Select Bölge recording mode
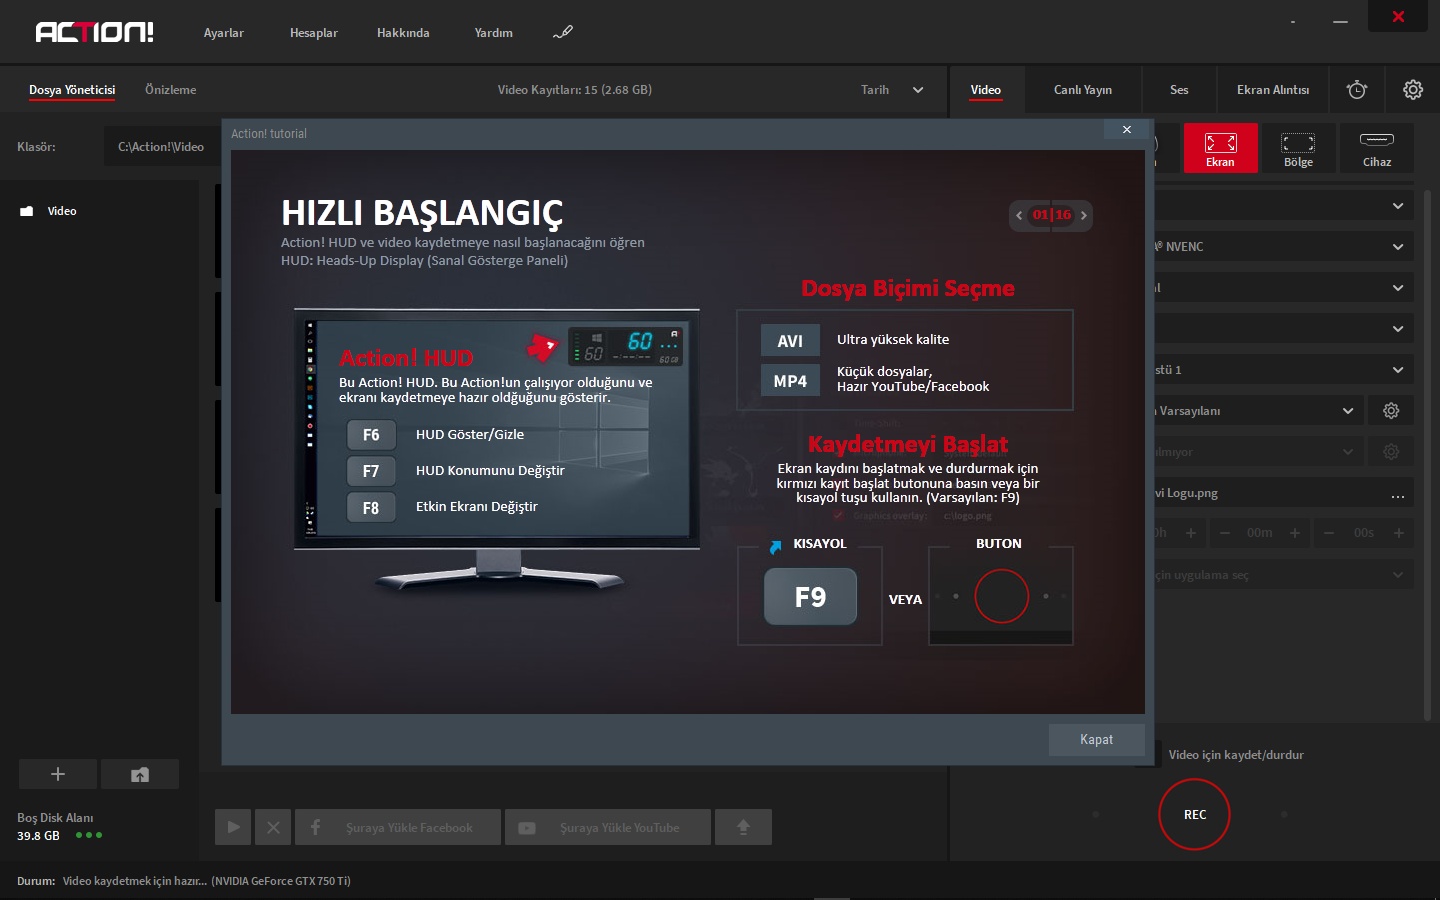This screenshot has height=900, width=1440. (x=1298, y=148)
